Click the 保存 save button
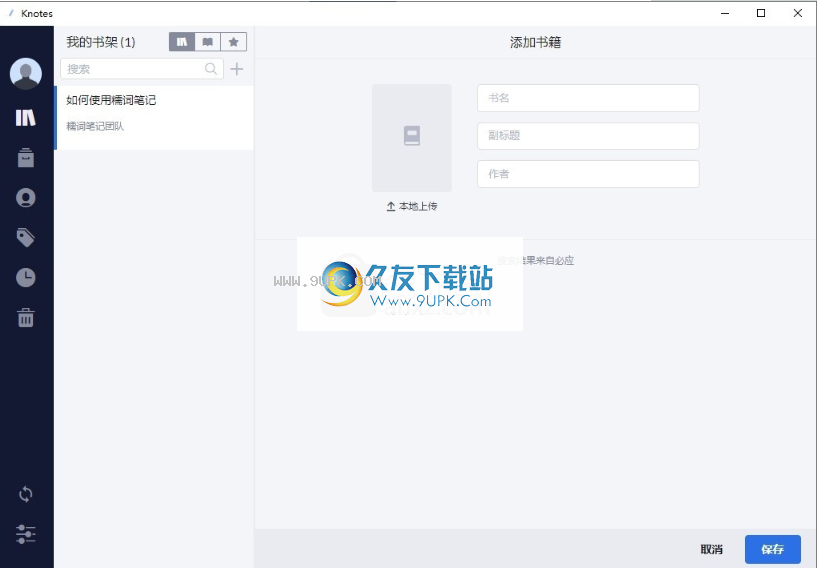 (x=772, y=549)
